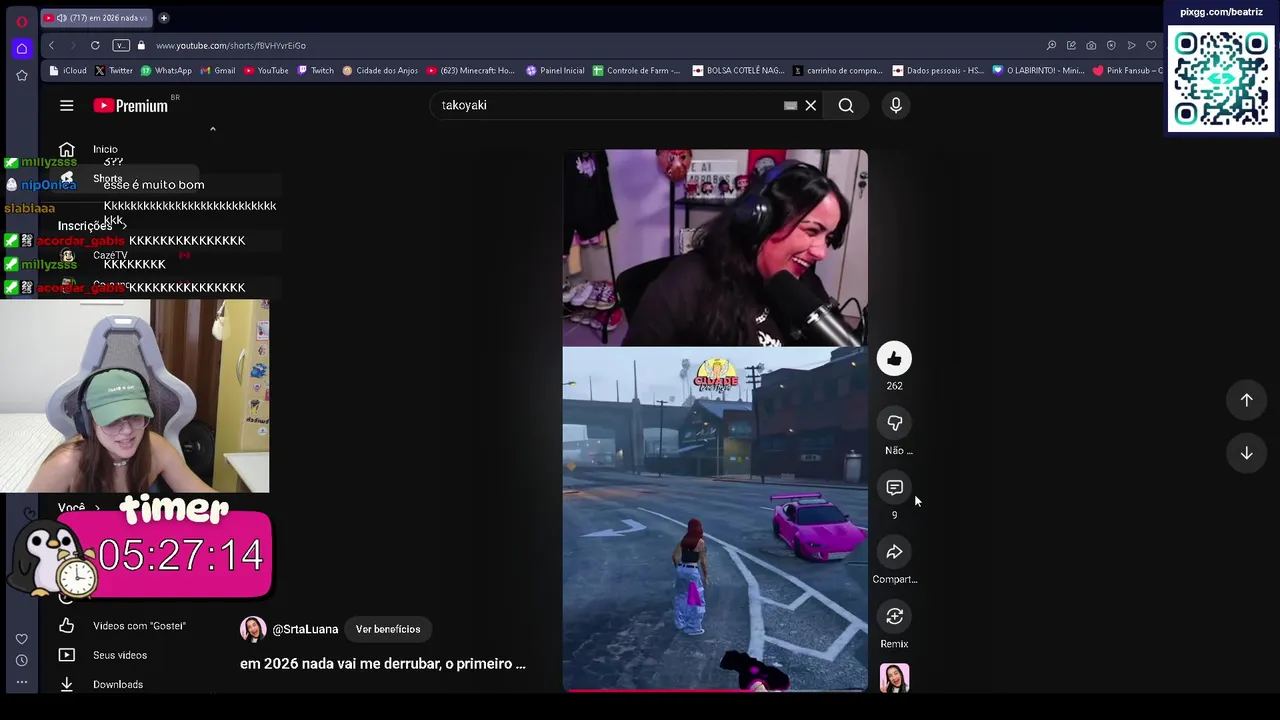Dislike the Short with thumbs down
The image size is (1280, 720).
[x=894, y=423]
